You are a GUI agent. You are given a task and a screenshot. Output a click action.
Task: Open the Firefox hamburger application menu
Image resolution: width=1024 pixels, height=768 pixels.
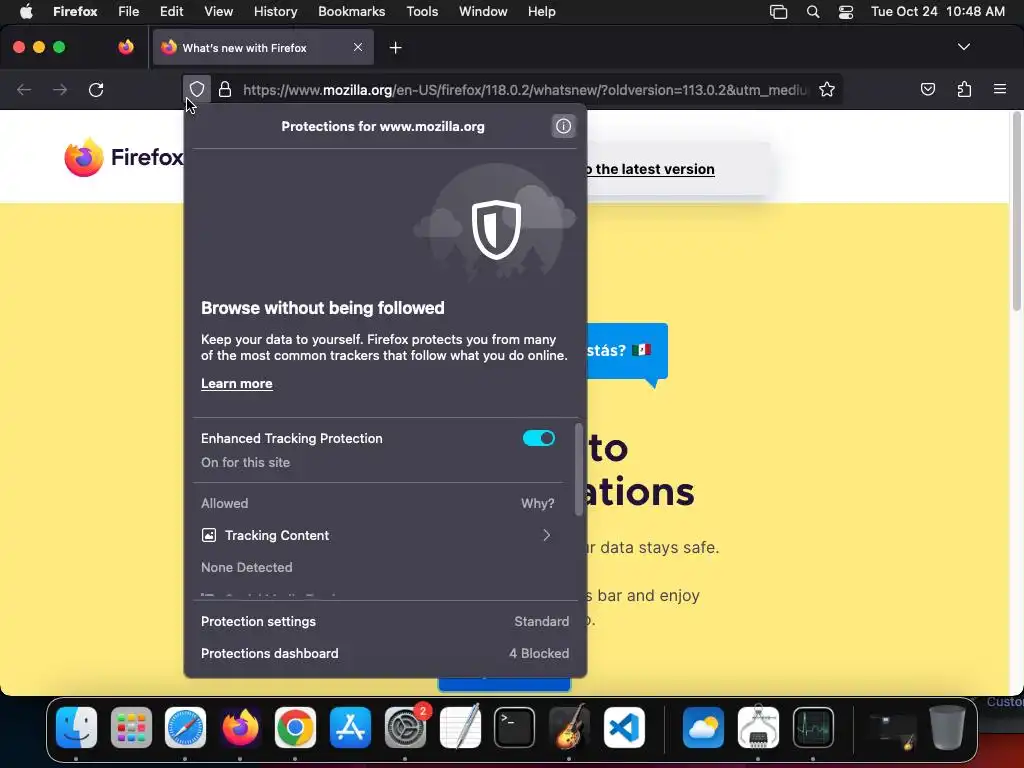[1000, 89]
